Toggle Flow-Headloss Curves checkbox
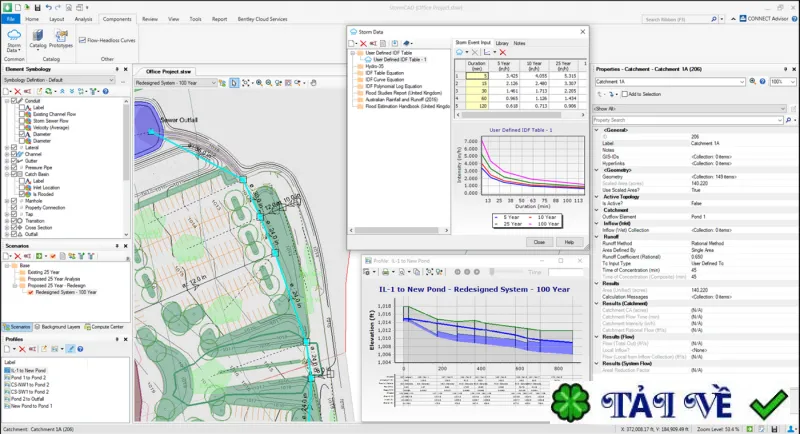The image size is (800, 434). 82,40
